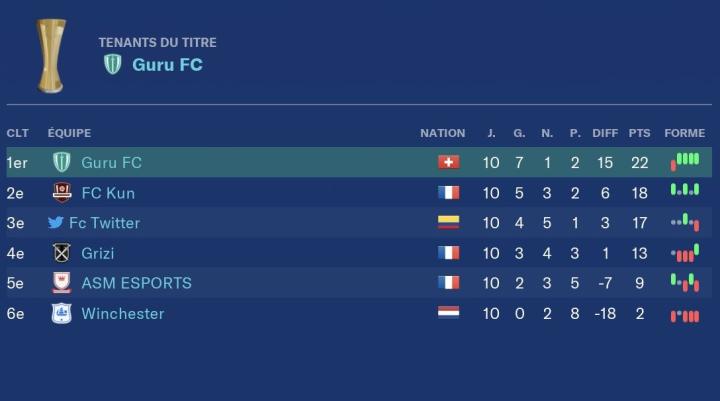Viewport: 720px width, 401px height.
Task: Sort table by PTS column
Action: (x=640, y=133)
